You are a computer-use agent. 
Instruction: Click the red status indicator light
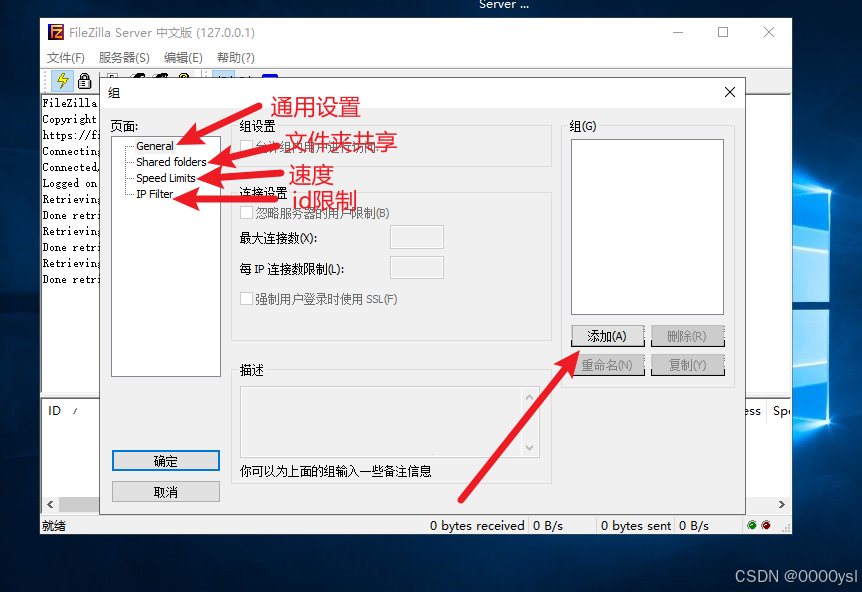(766, 525)
